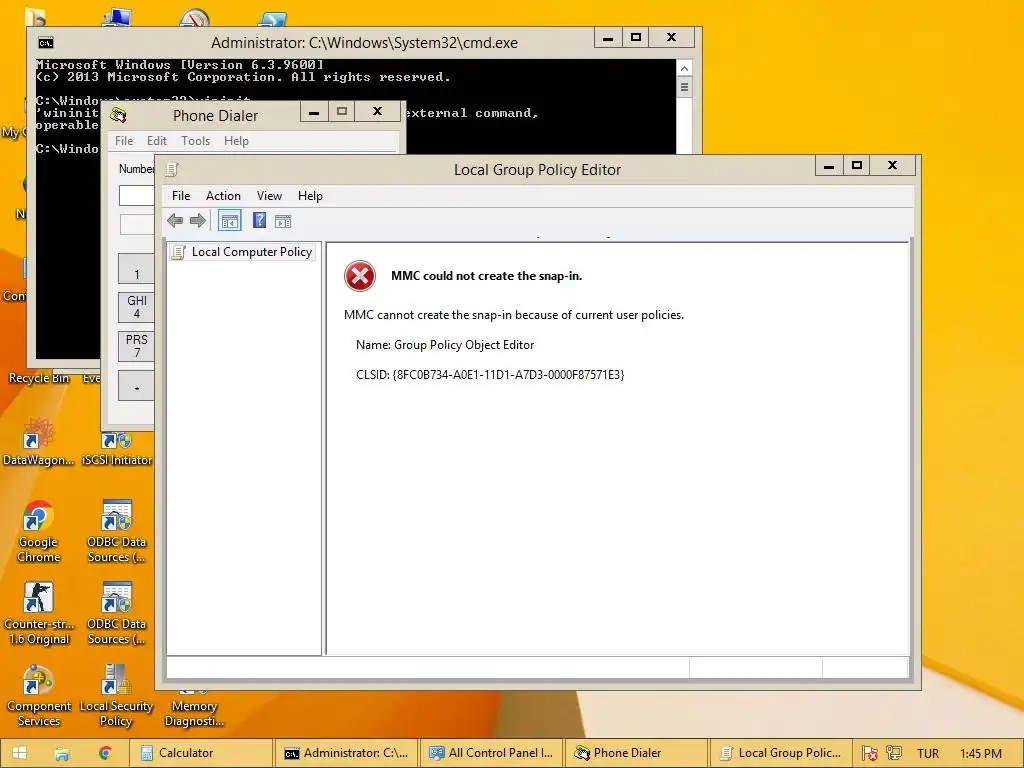Click the 1:45 PM clock
This screenshot has height=768, width=1024.
[980, 754]
